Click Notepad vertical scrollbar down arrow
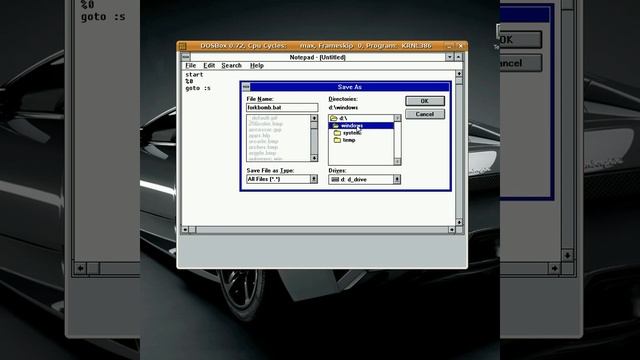Screen dimensions: 640x360 point(459,222)
